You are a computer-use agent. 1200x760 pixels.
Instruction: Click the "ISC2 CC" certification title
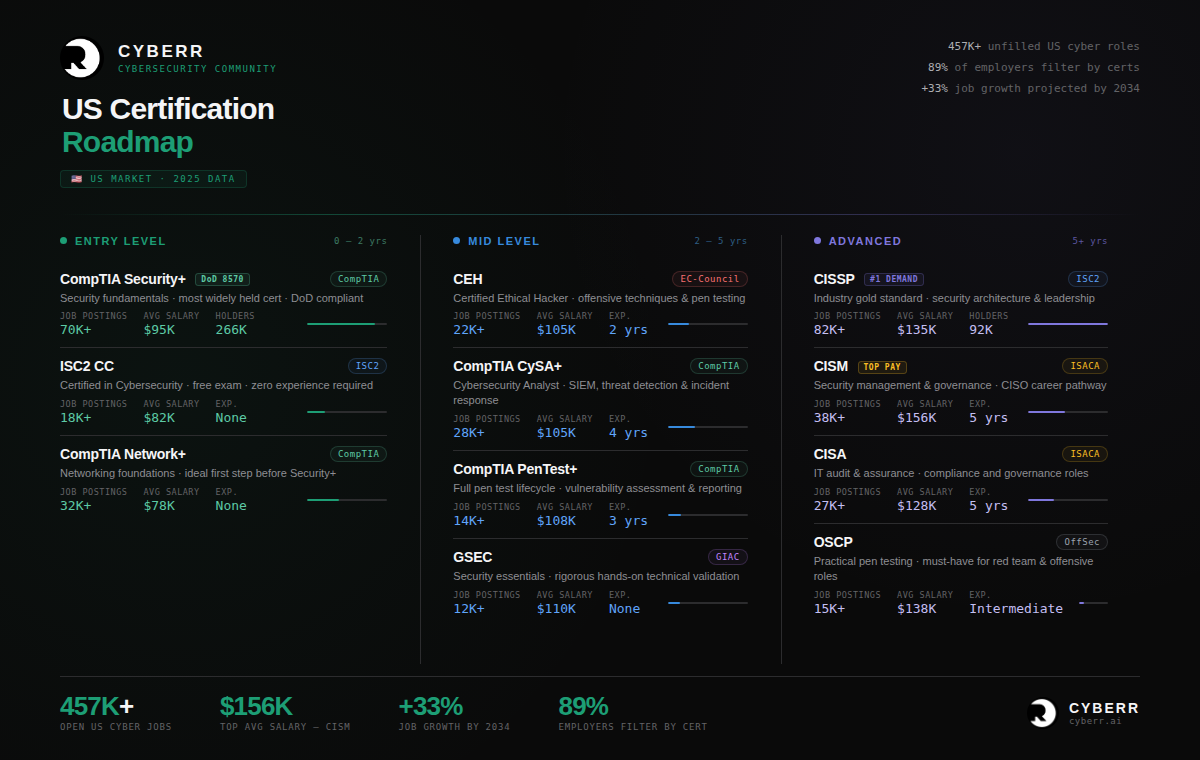tap(87, 366)
